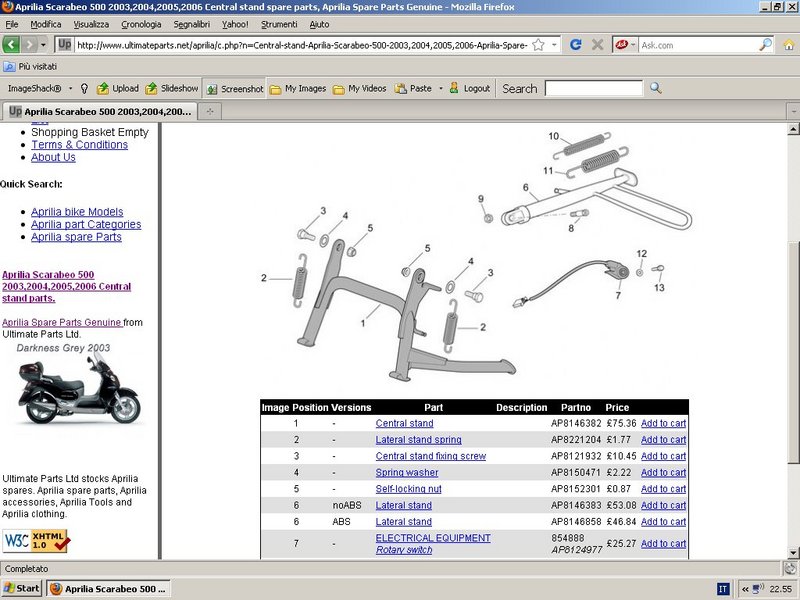Start the ImageShack Slideshow

tap(172, 88)
